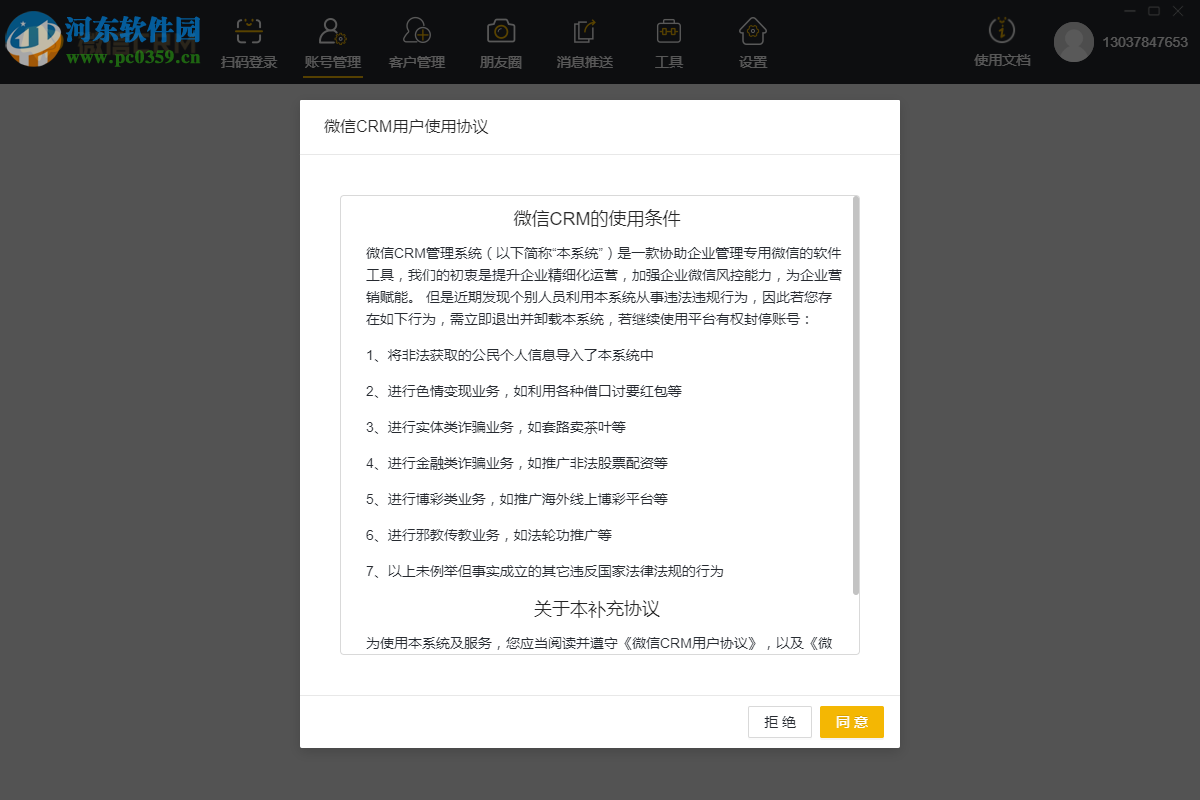The width and height of the screenshot is (1200, 800).
Task: Open the 工具 tools icon
Action: [x=668, y=42]
